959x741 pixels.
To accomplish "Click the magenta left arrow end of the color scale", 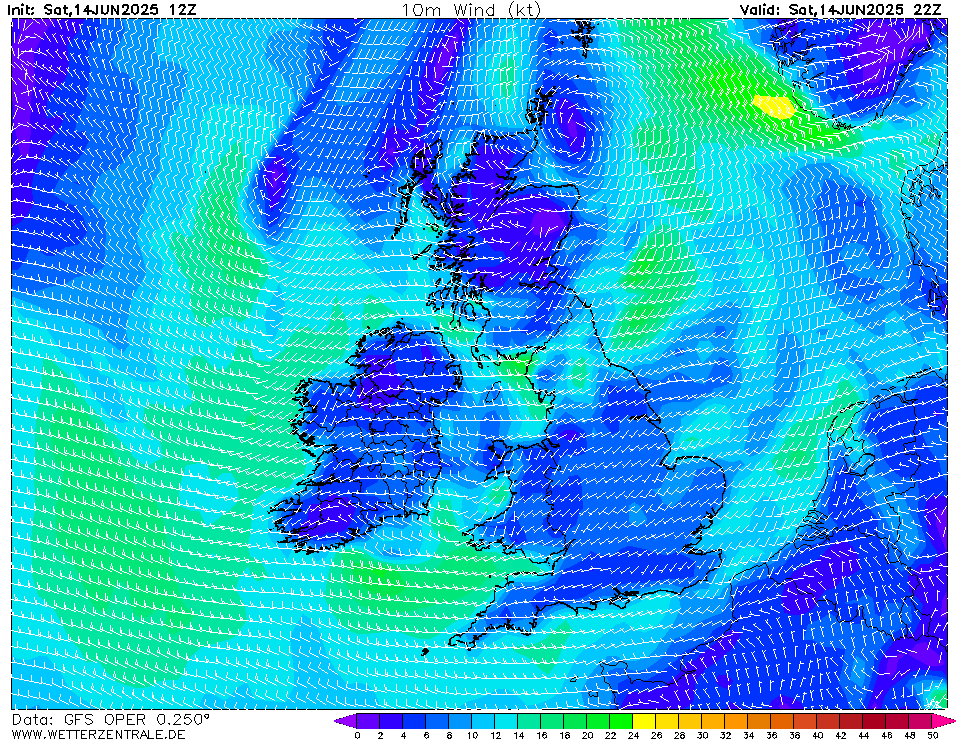I will [x=345, y=720].
